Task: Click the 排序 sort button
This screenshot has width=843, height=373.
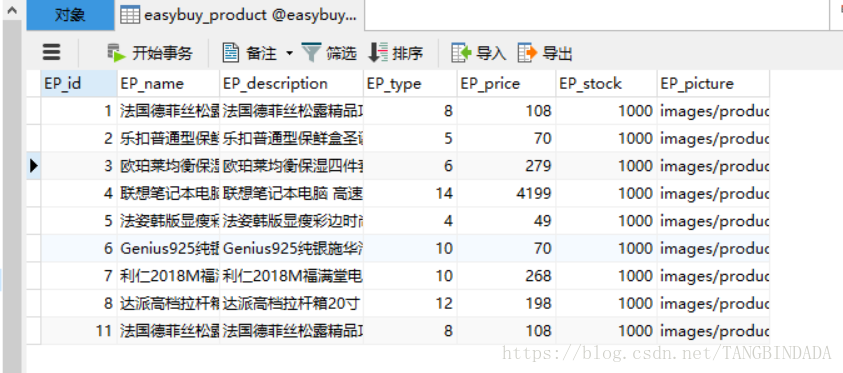Action: click(396, 53)
